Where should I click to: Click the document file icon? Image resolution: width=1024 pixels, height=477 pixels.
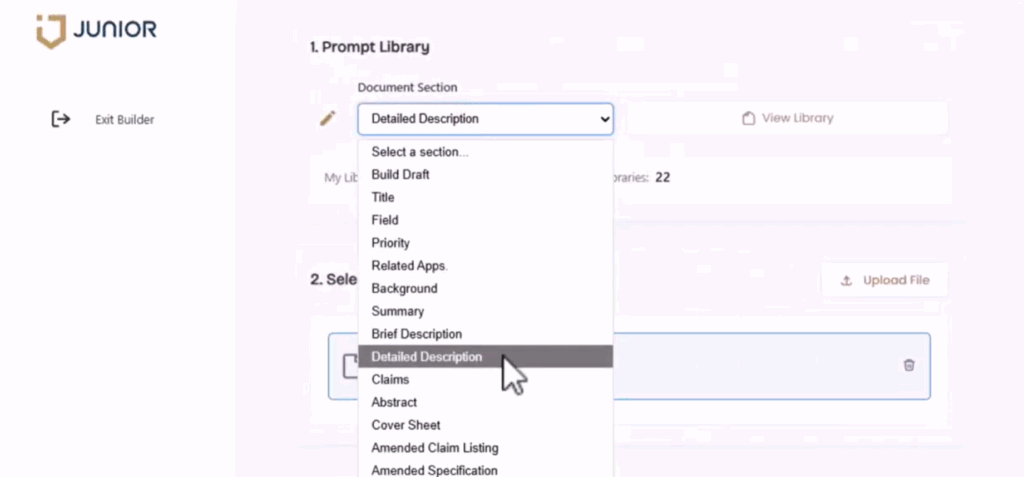349,367
